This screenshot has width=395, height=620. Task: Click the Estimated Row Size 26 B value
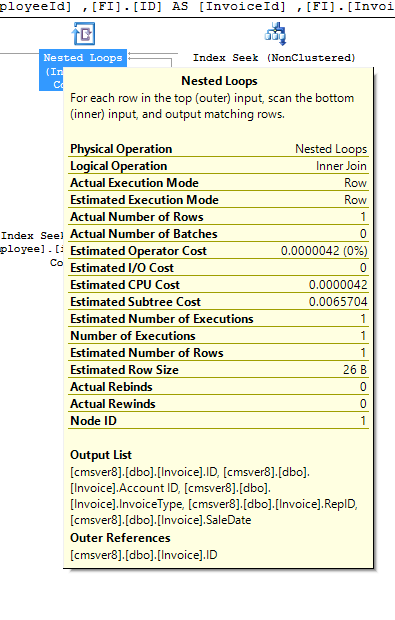pyautogui.click(x=355, y=370)
